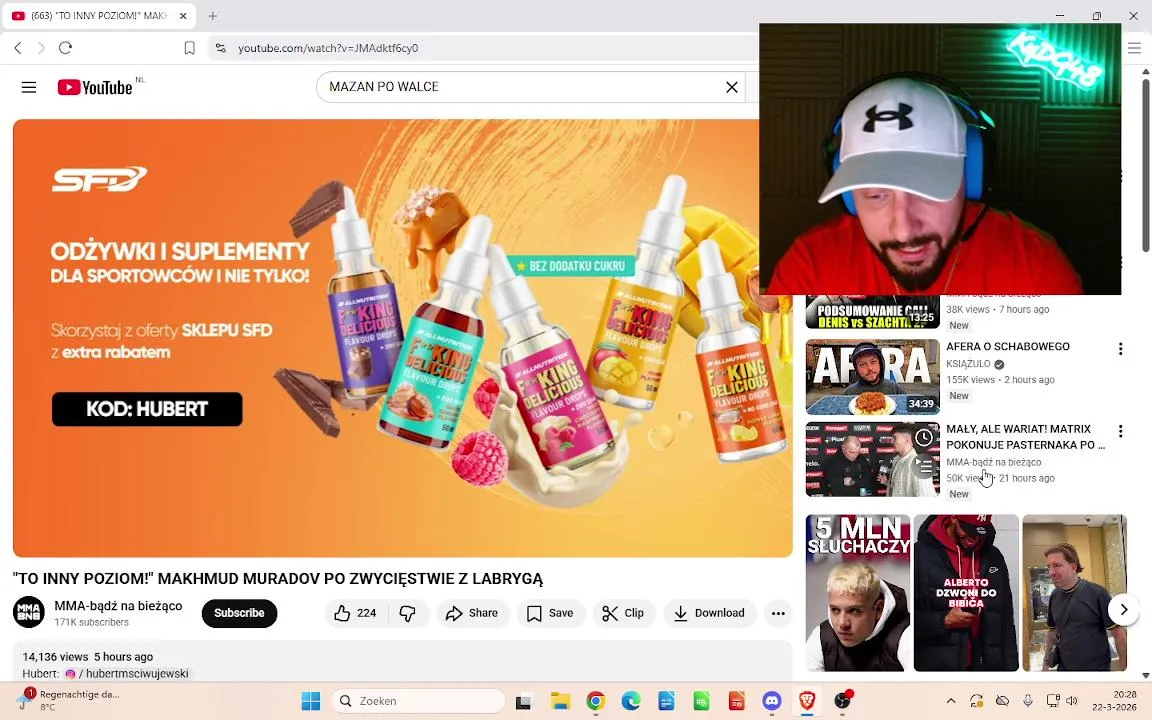The width and height of the screenshot is (1152, 720).
Task: Open Discord from taskbar
Action: coord(771,702)
